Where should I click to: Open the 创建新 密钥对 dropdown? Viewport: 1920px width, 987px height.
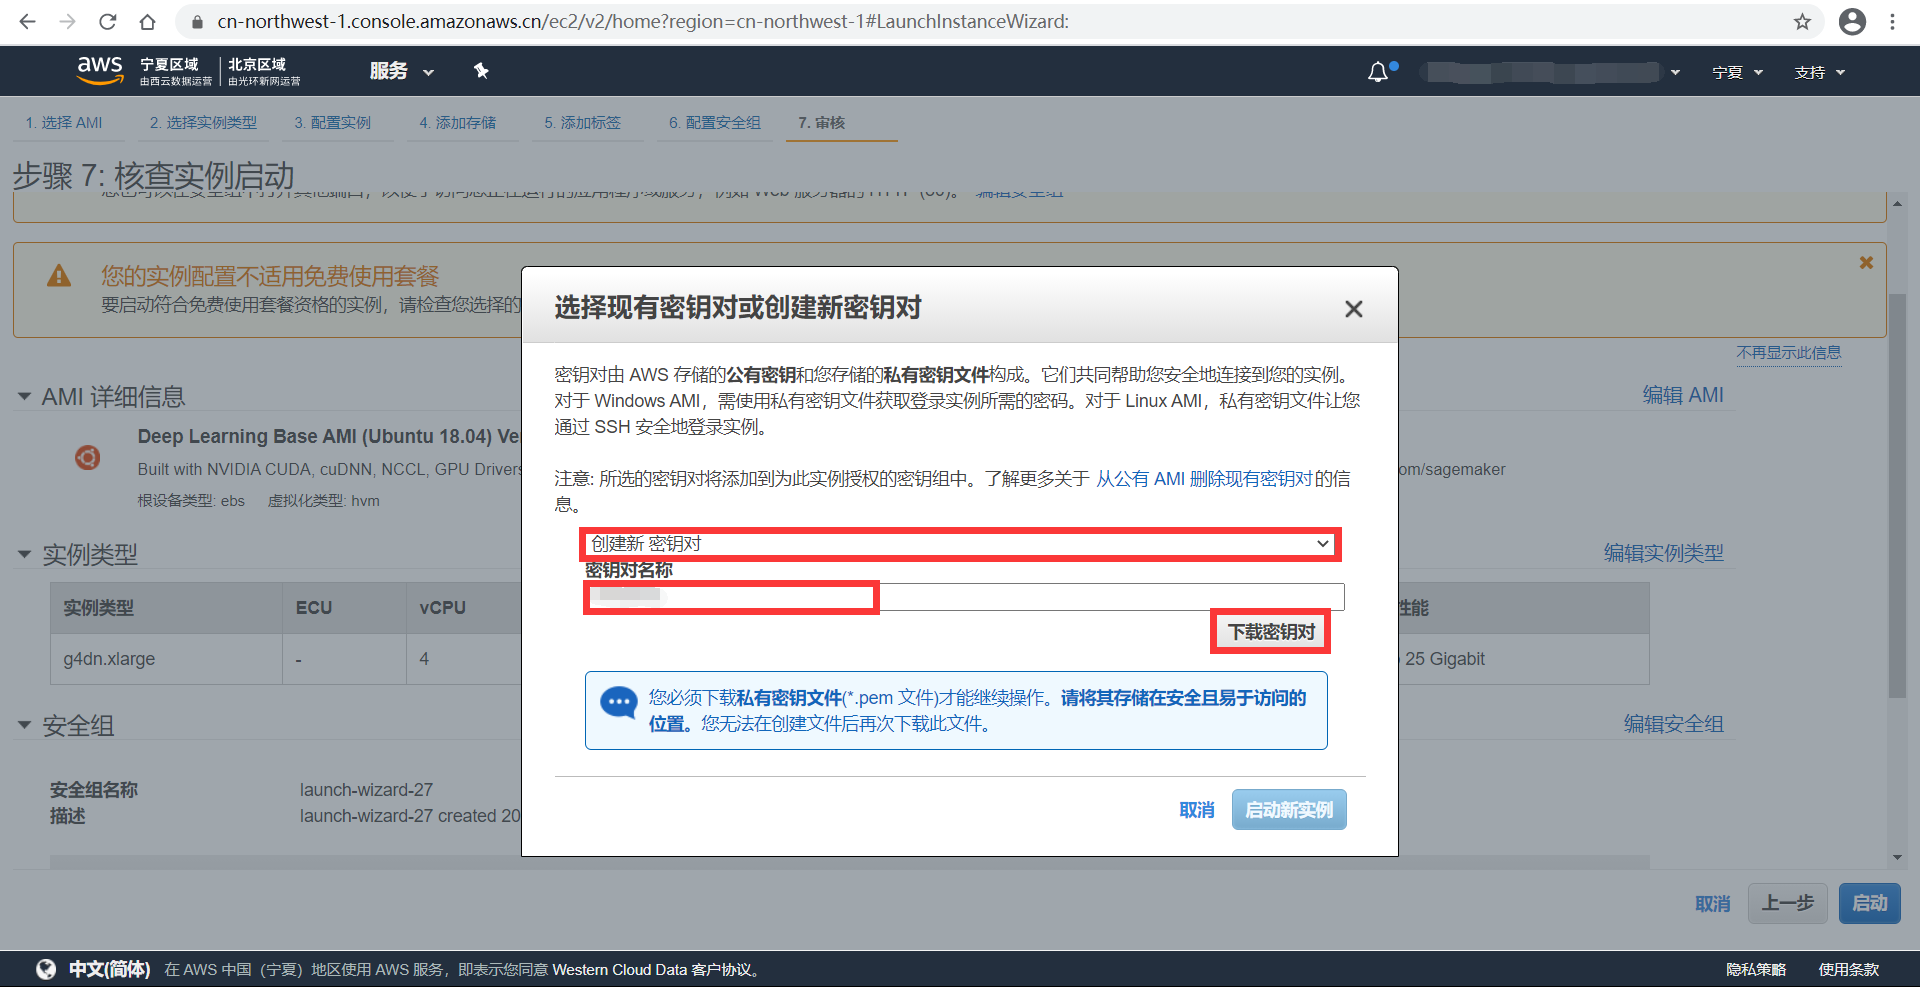click(960, 543)
